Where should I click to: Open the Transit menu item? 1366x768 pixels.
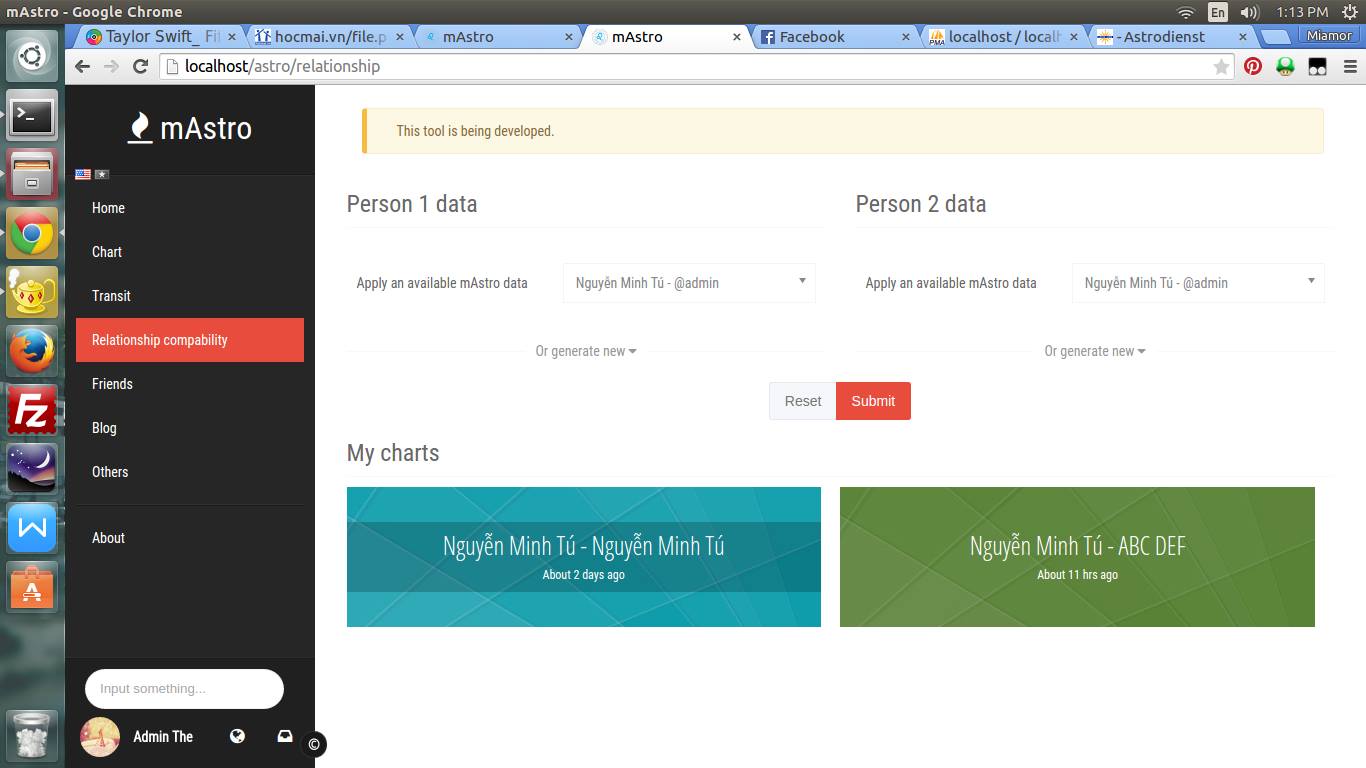pos(111,296)
